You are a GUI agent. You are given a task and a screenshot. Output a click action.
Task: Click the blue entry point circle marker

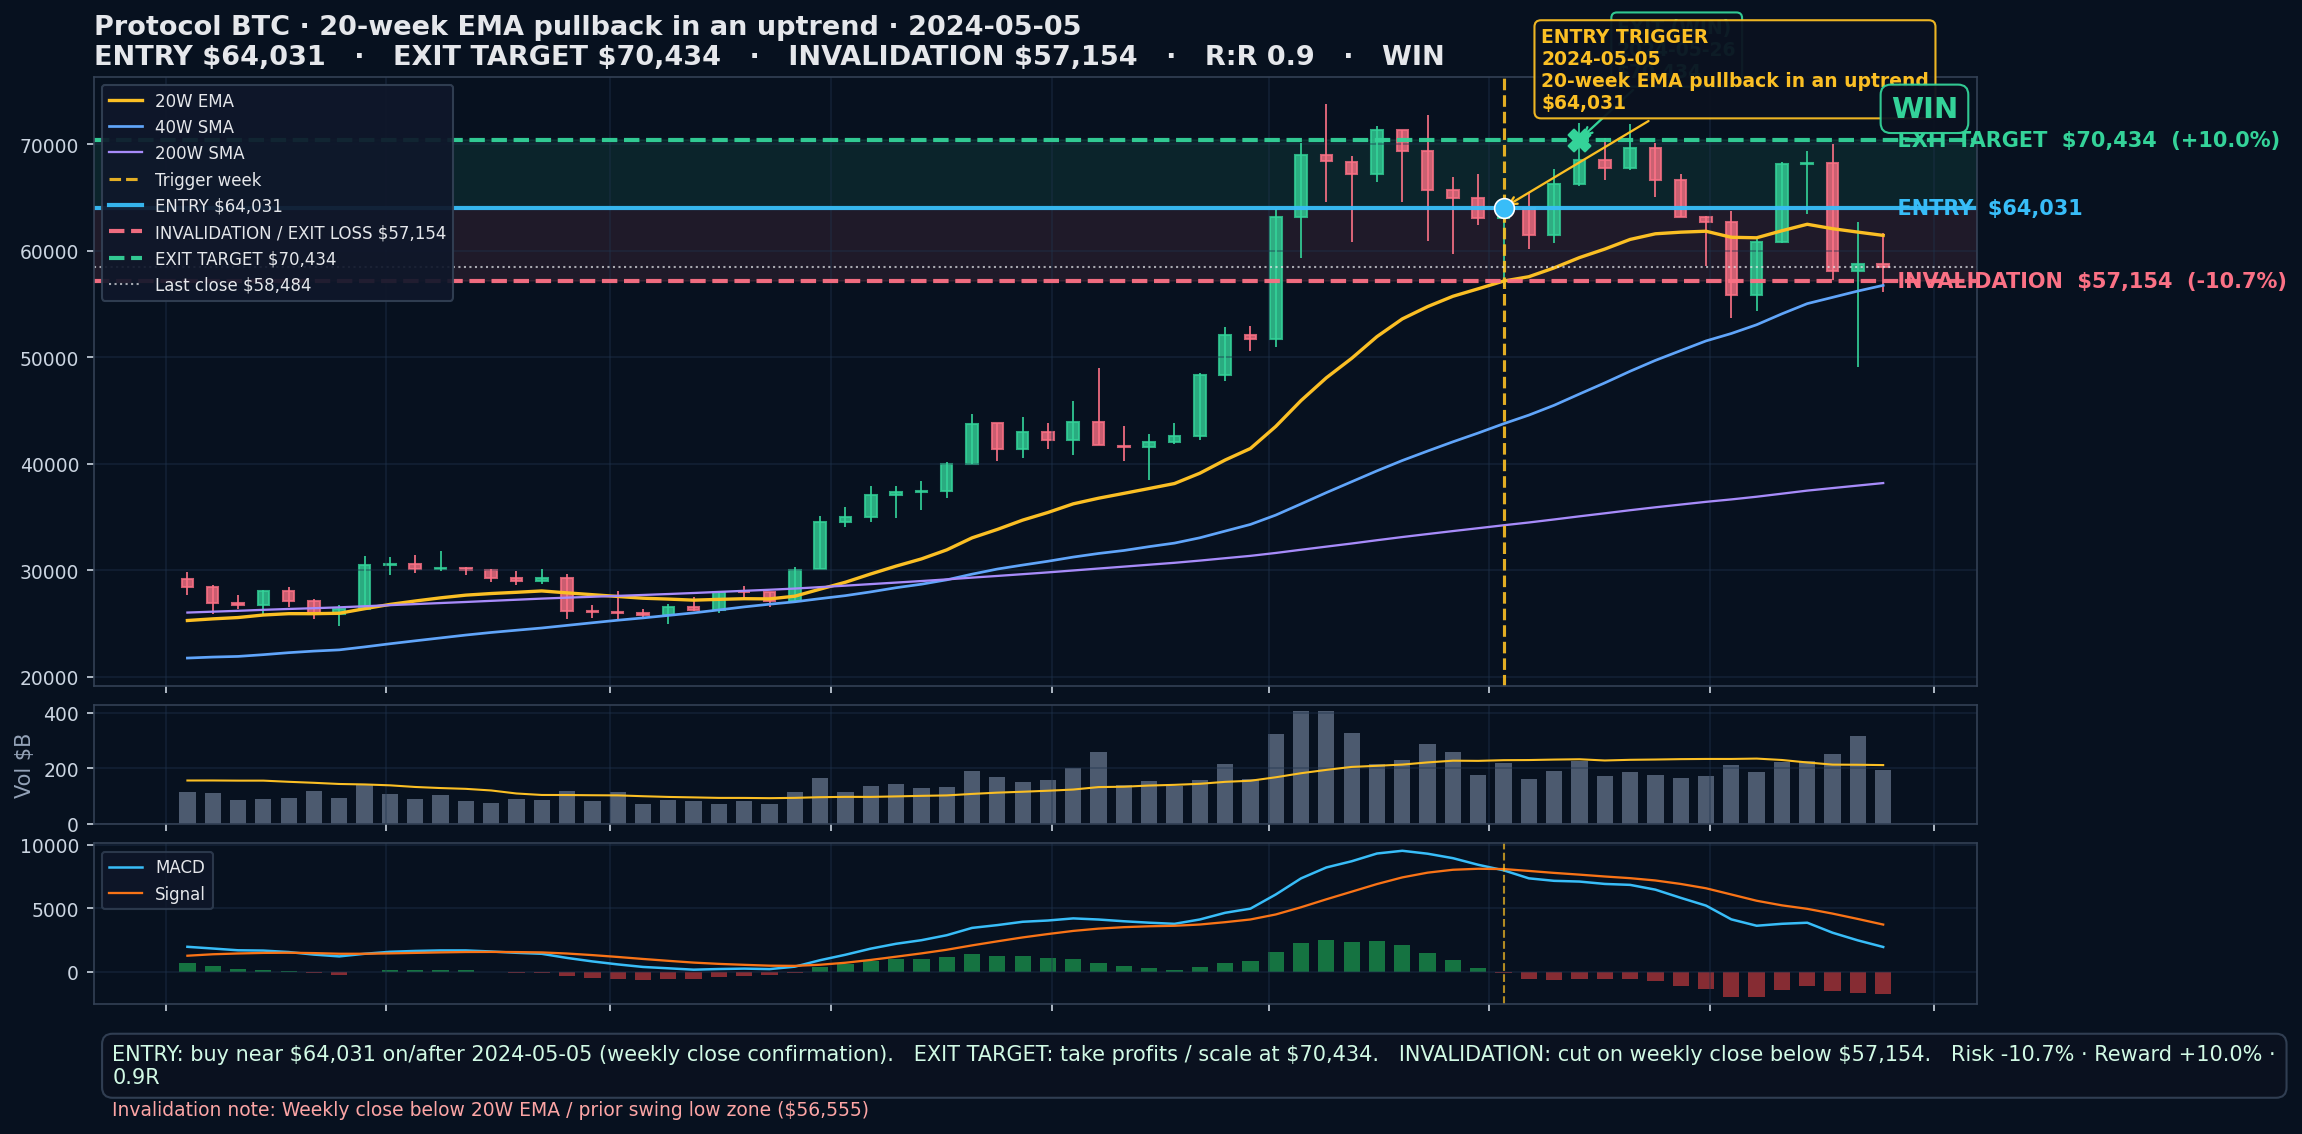point(1504,208)
